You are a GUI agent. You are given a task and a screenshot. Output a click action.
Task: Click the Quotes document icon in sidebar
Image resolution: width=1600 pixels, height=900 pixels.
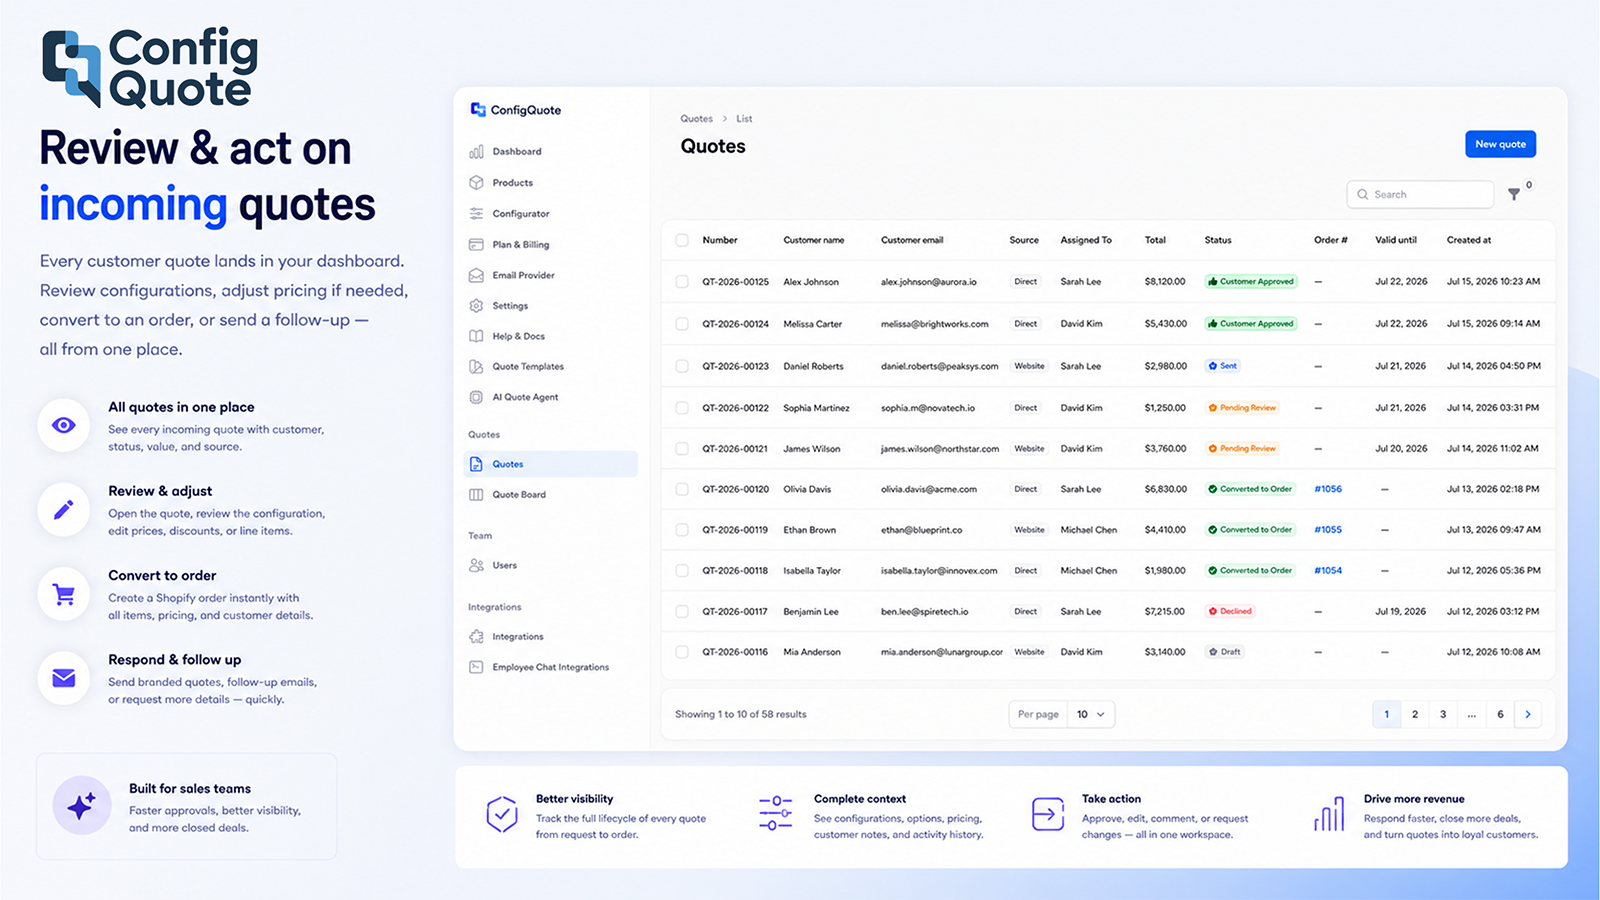click(476, 464)
